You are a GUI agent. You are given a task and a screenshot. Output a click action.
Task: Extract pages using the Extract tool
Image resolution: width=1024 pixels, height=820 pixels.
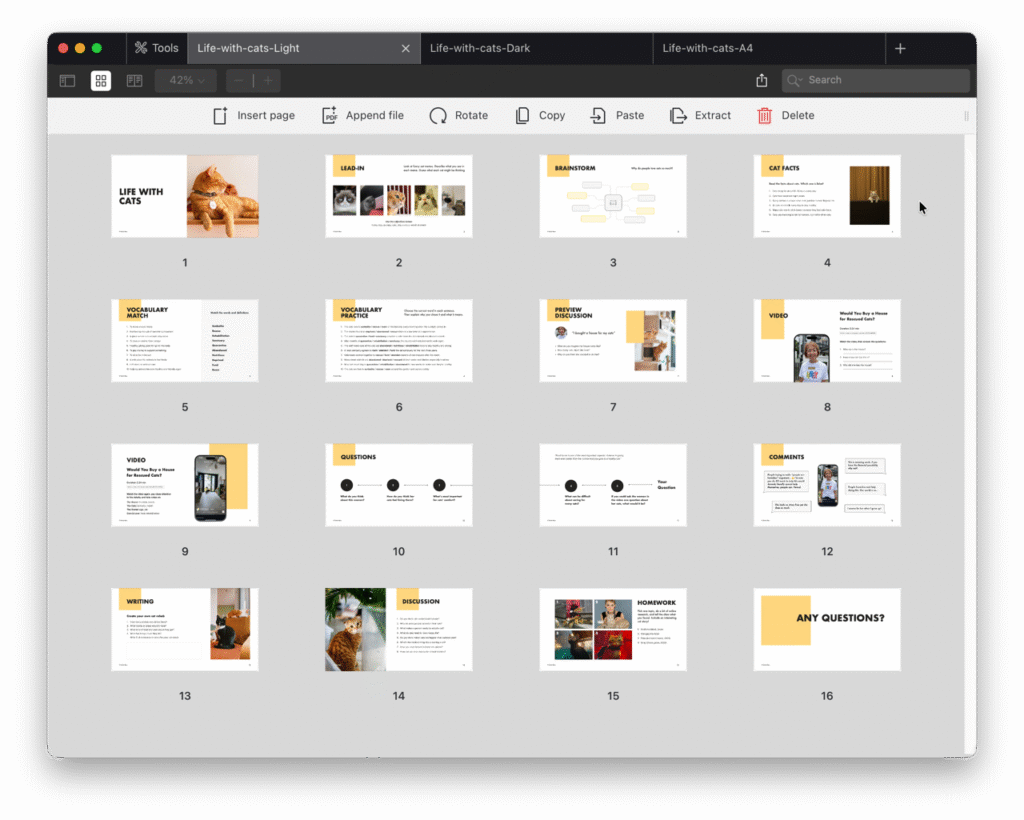700,116
